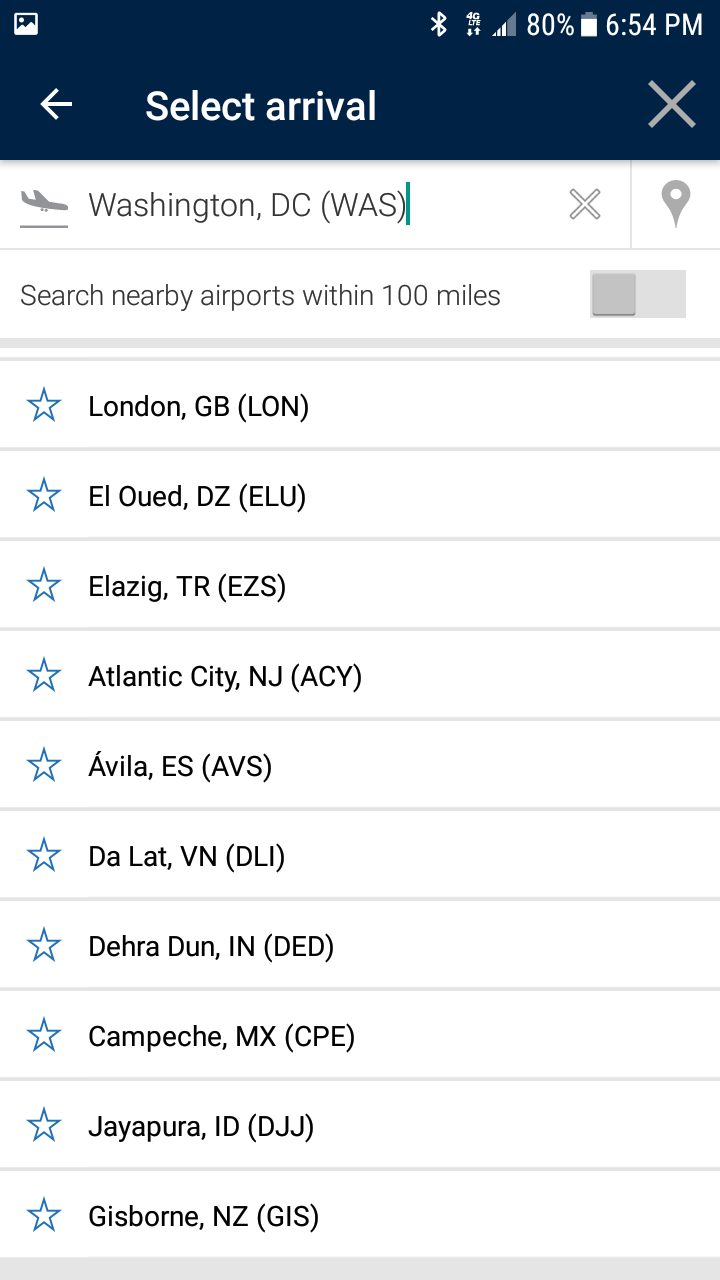
Task: Select London, GB (LON) as arrival
Action: pos(360,405)
